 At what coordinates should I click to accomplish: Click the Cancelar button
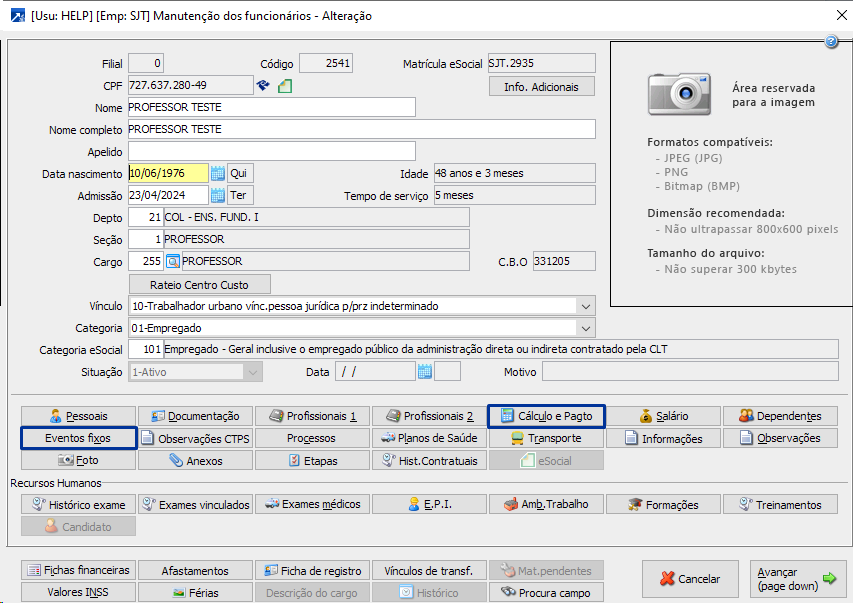coord(690,579)
